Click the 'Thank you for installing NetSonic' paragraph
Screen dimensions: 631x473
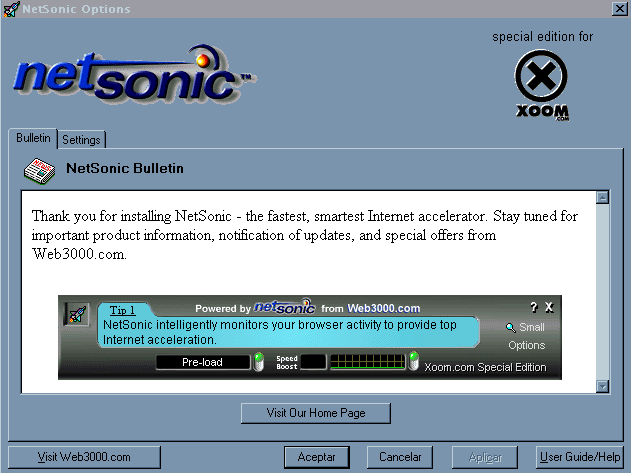tap(305, 235)
